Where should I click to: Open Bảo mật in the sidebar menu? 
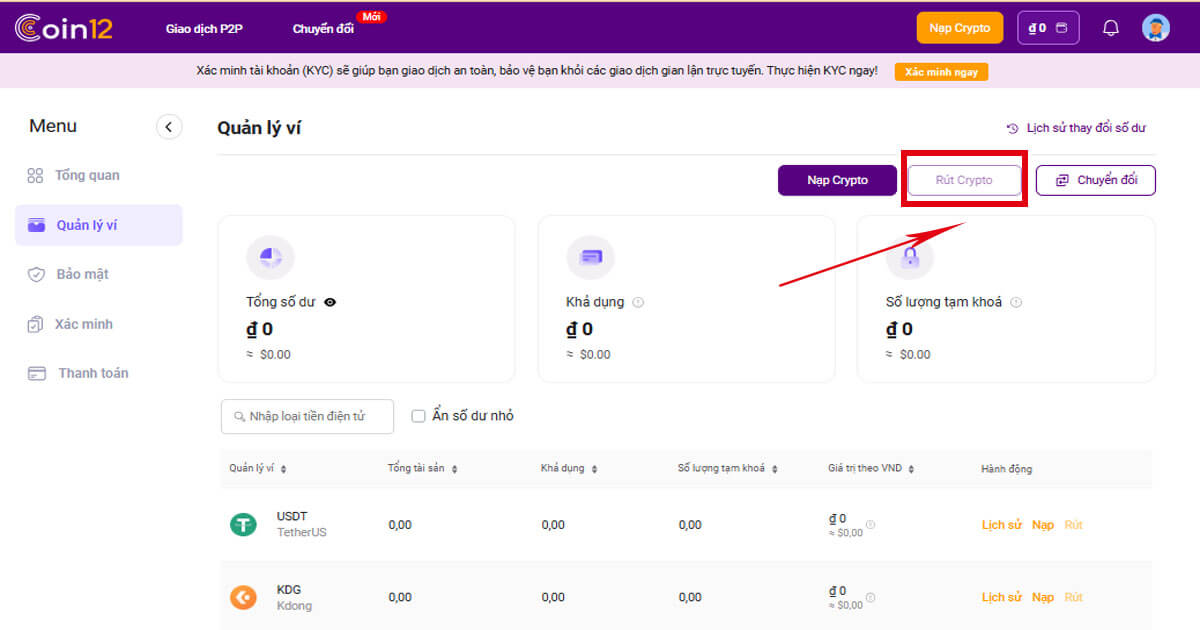(81, 274)
